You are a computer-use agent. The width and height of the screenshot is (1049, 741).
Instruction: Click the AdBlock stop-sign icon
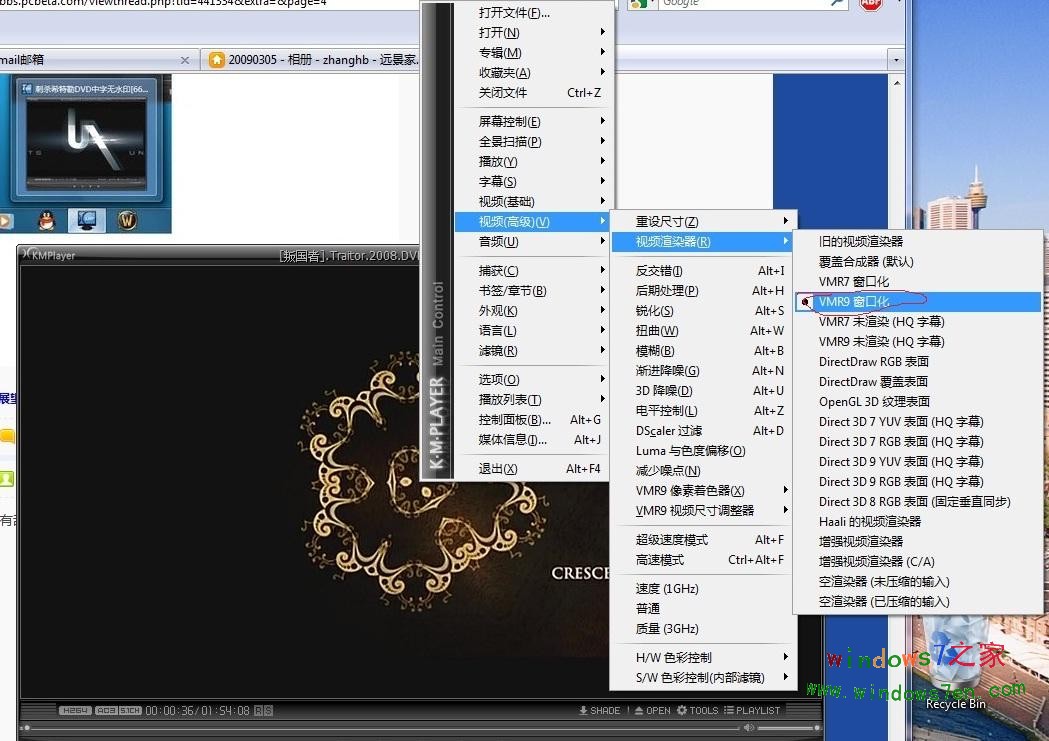tap(869, 4)
